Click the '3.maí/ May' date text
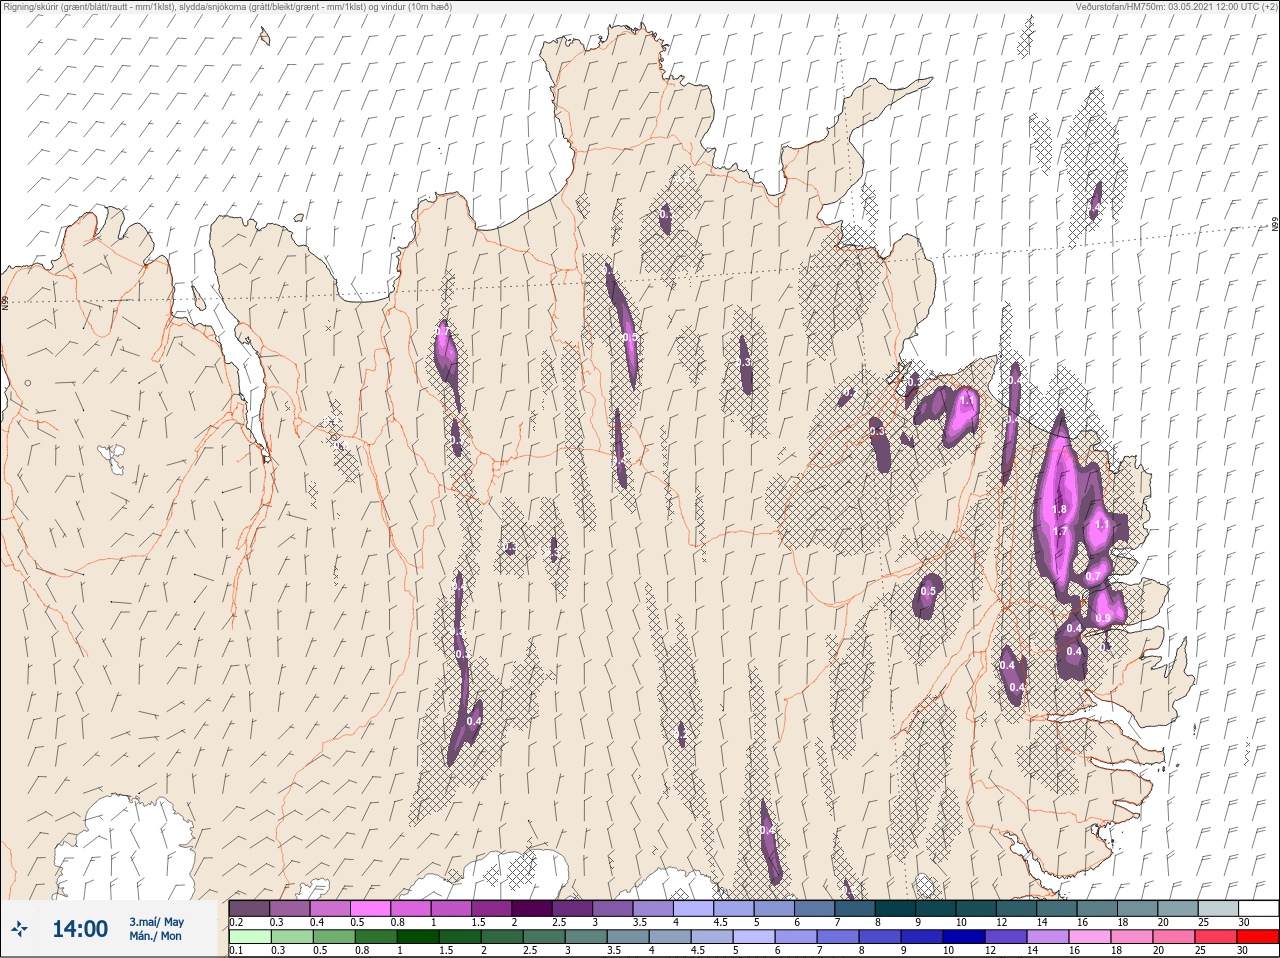The width and height of the screenshot is (1280, 958). pos(156,921)
